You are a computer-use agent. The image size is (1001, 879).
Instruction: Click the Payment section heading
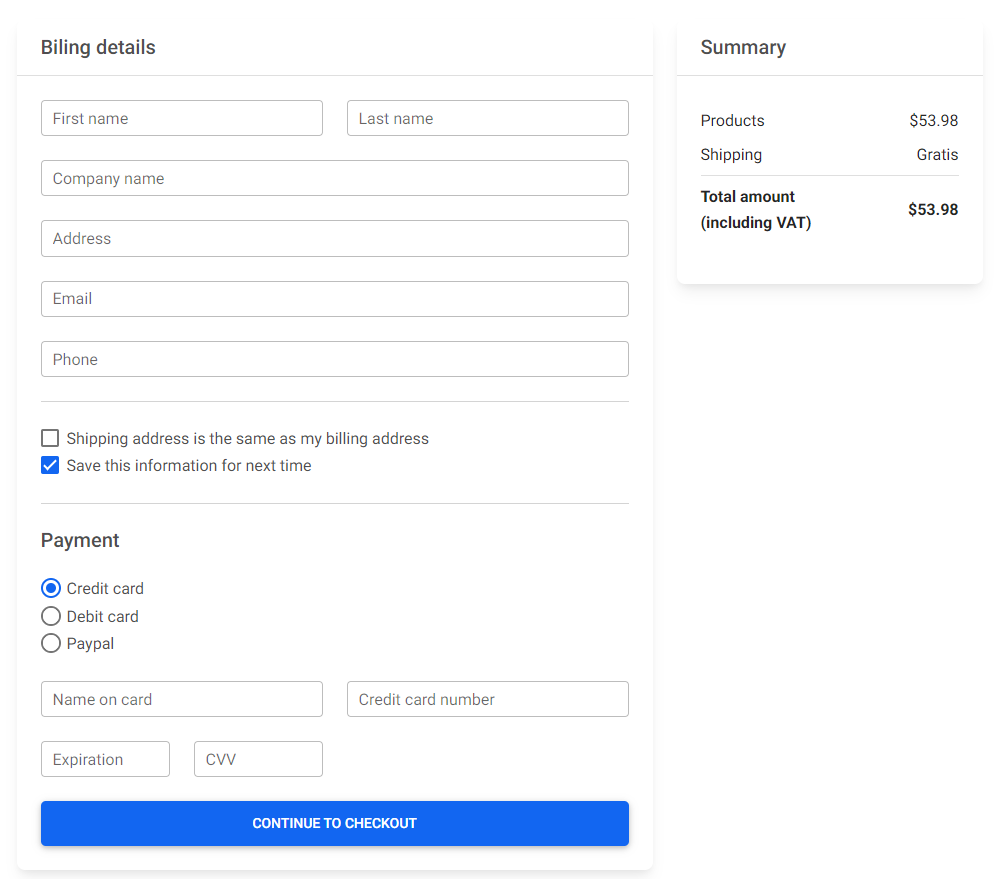(80, 540)
